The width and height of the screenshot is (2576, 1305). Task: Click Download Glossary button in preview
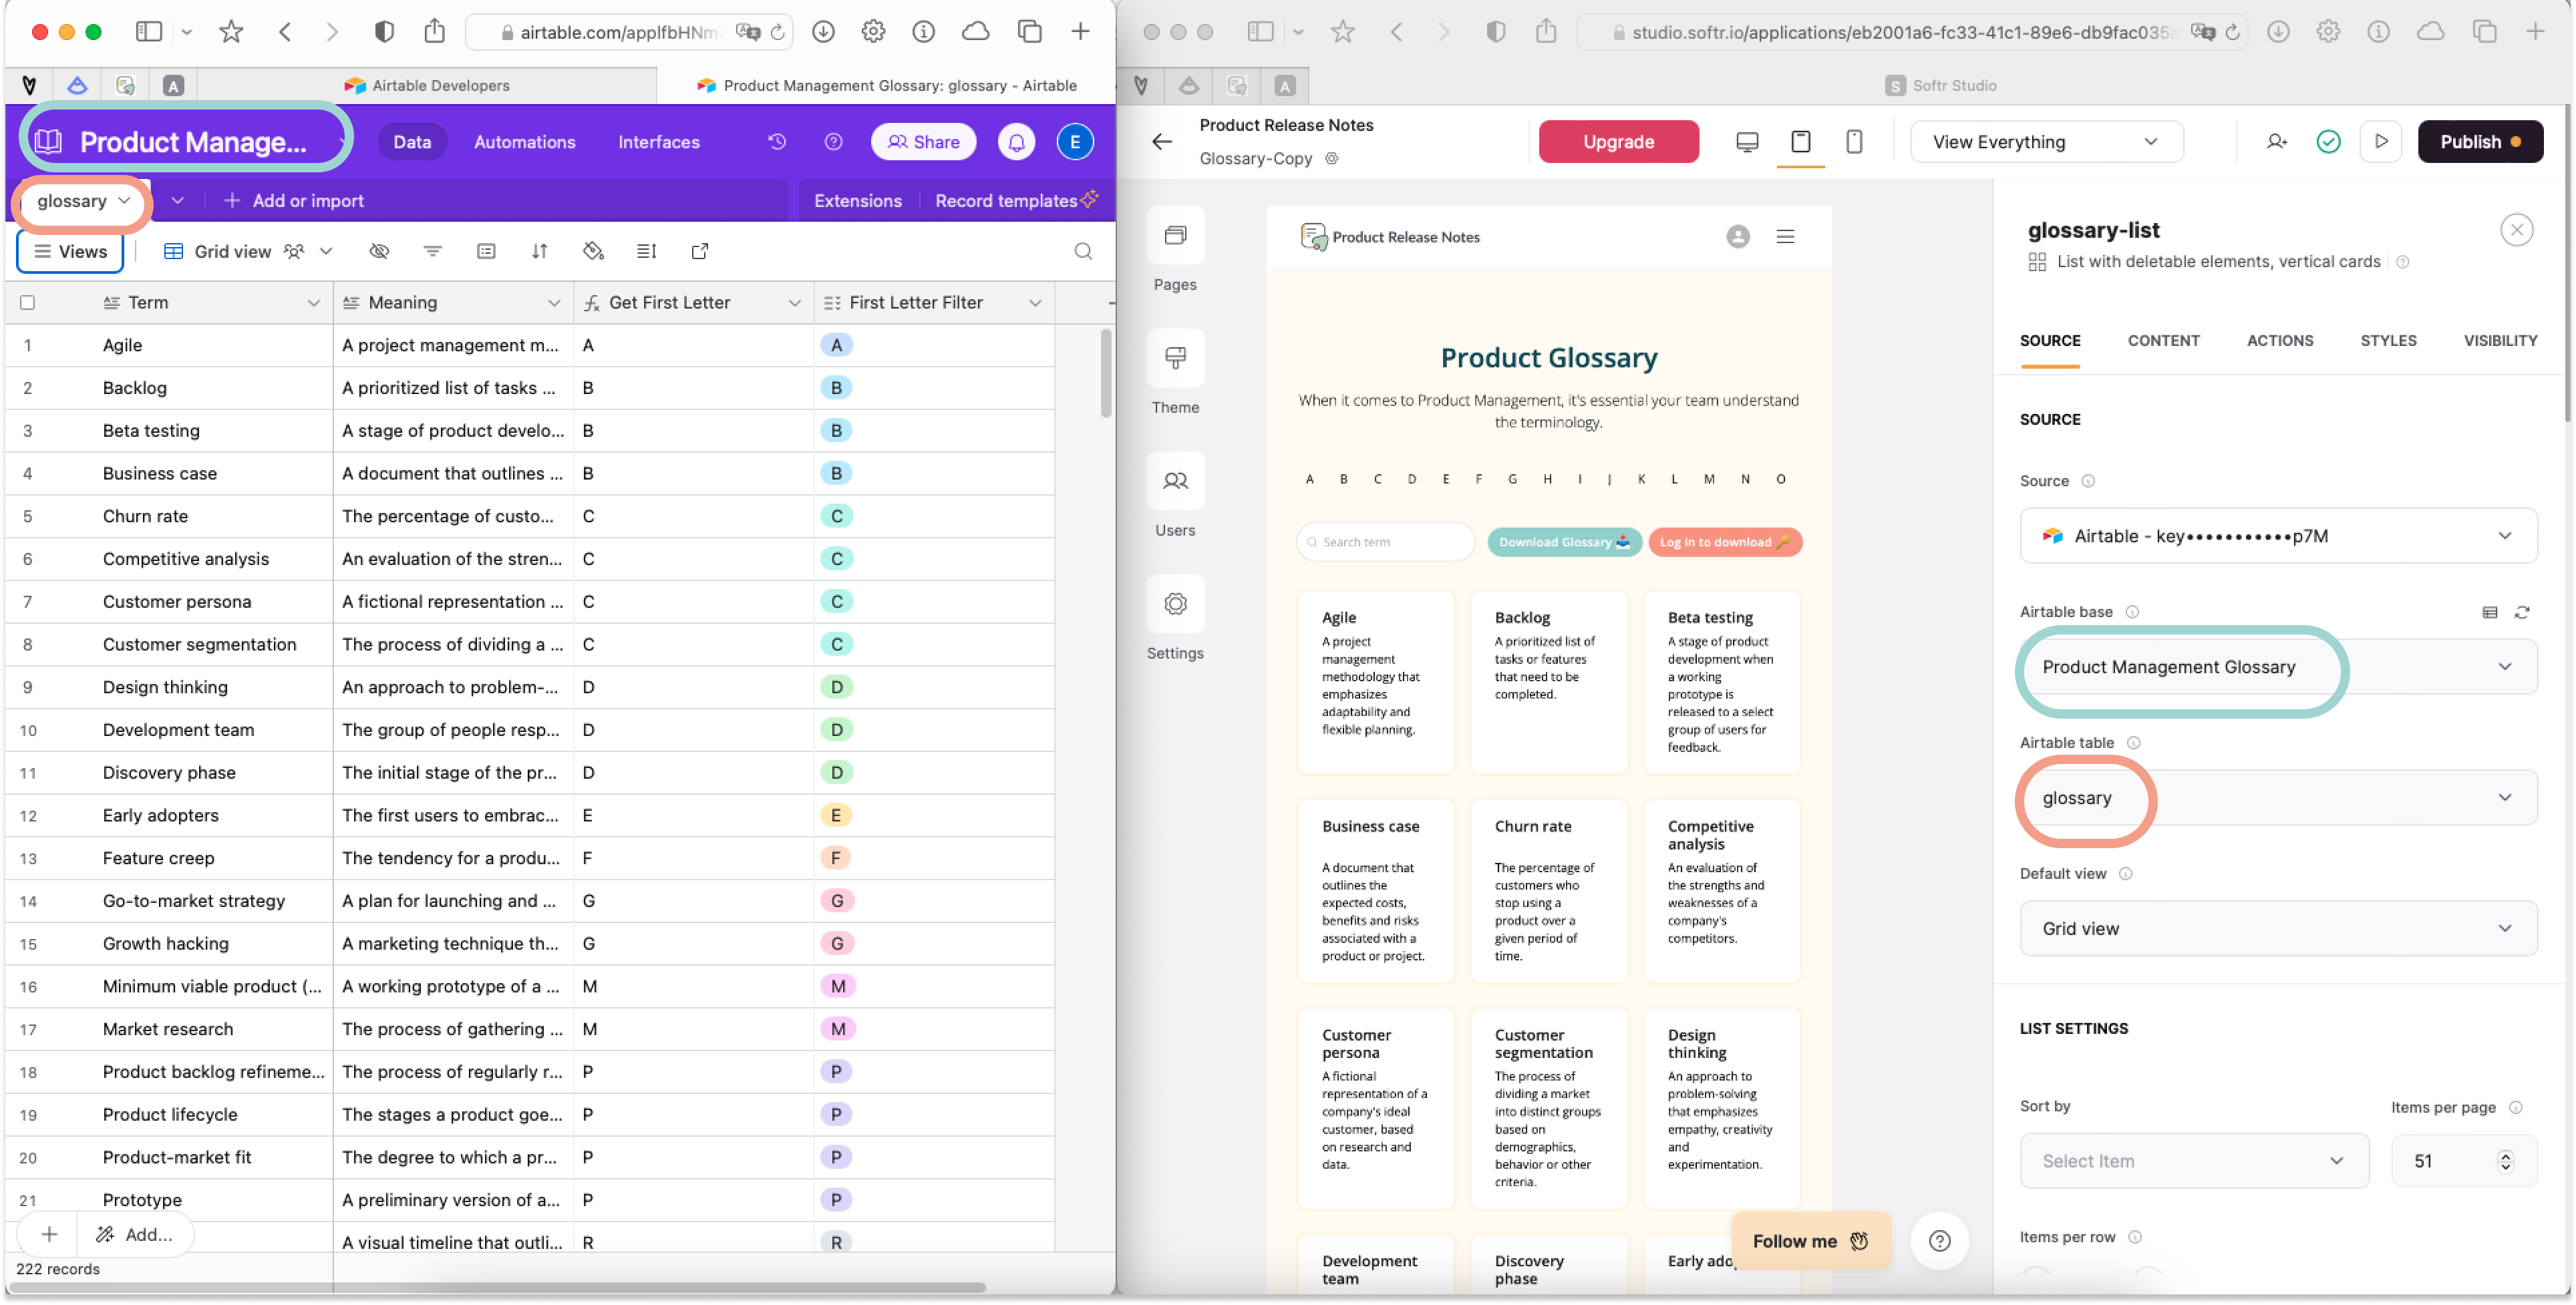1564,543
